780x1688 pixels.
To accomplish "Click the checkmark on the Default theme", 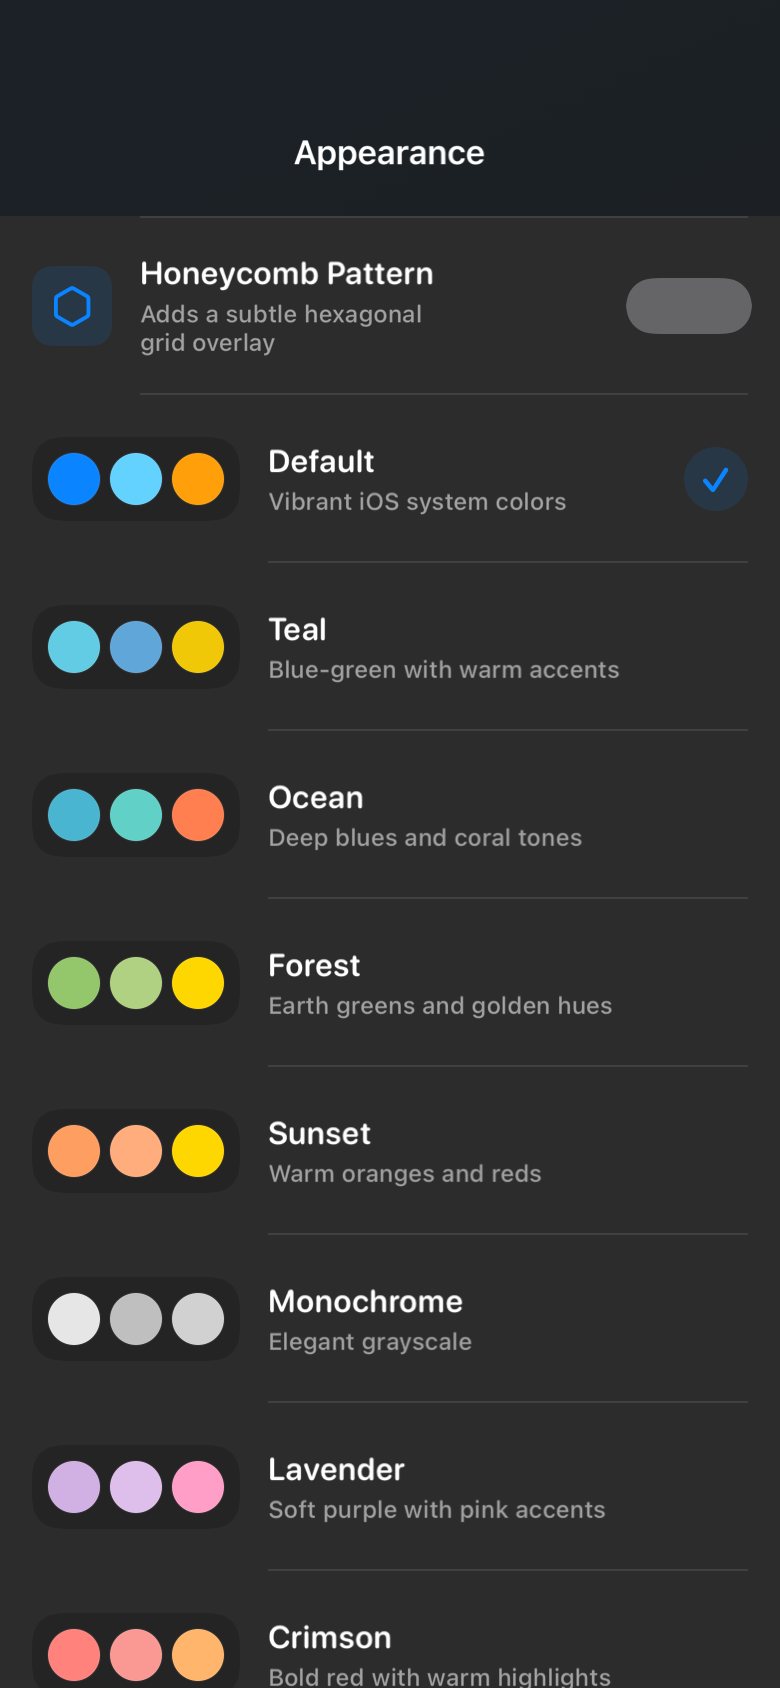I will [715, 479].
